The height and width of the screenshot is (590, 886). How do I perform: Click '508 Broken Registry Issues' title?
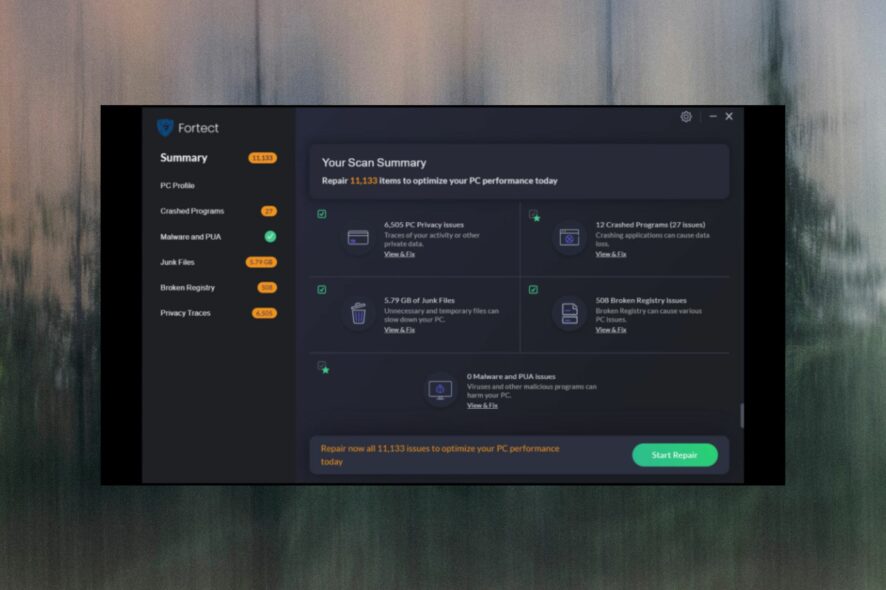[x=641, y=301]
